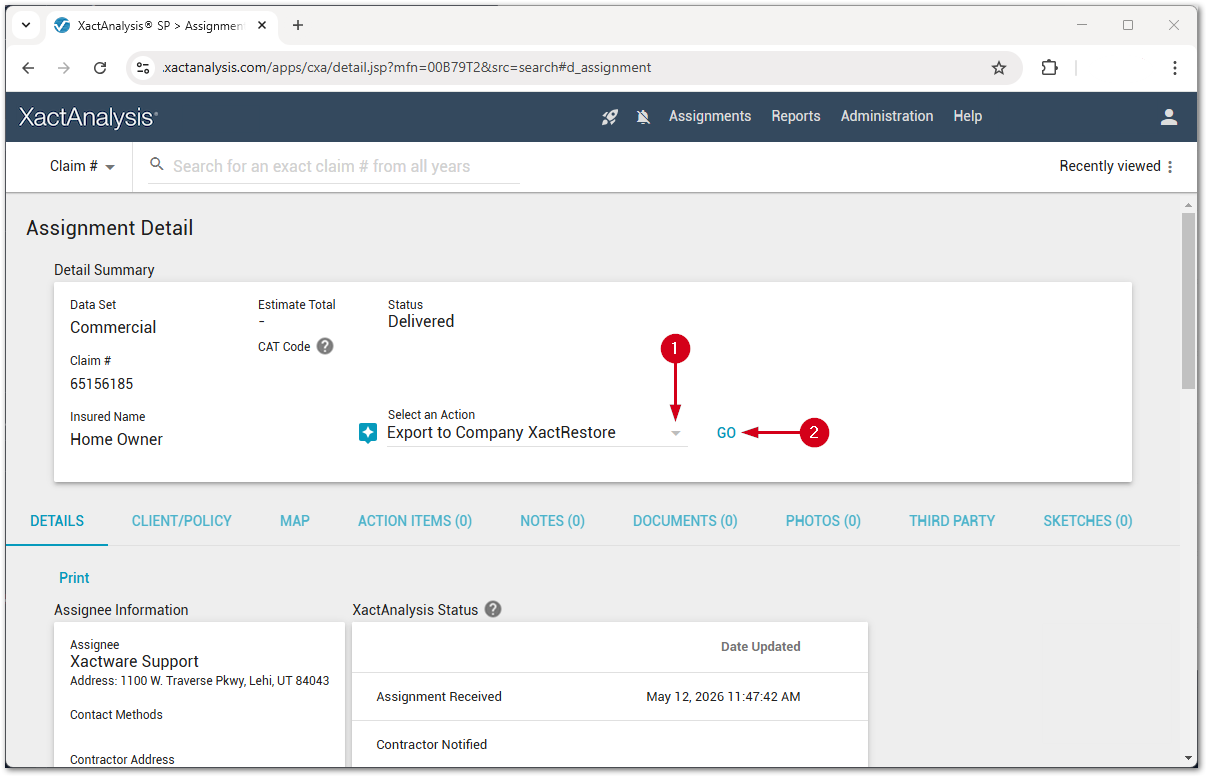Reload the page in the browser
Viewport: 1207px width, 777px height.
[x=100, y=68]
